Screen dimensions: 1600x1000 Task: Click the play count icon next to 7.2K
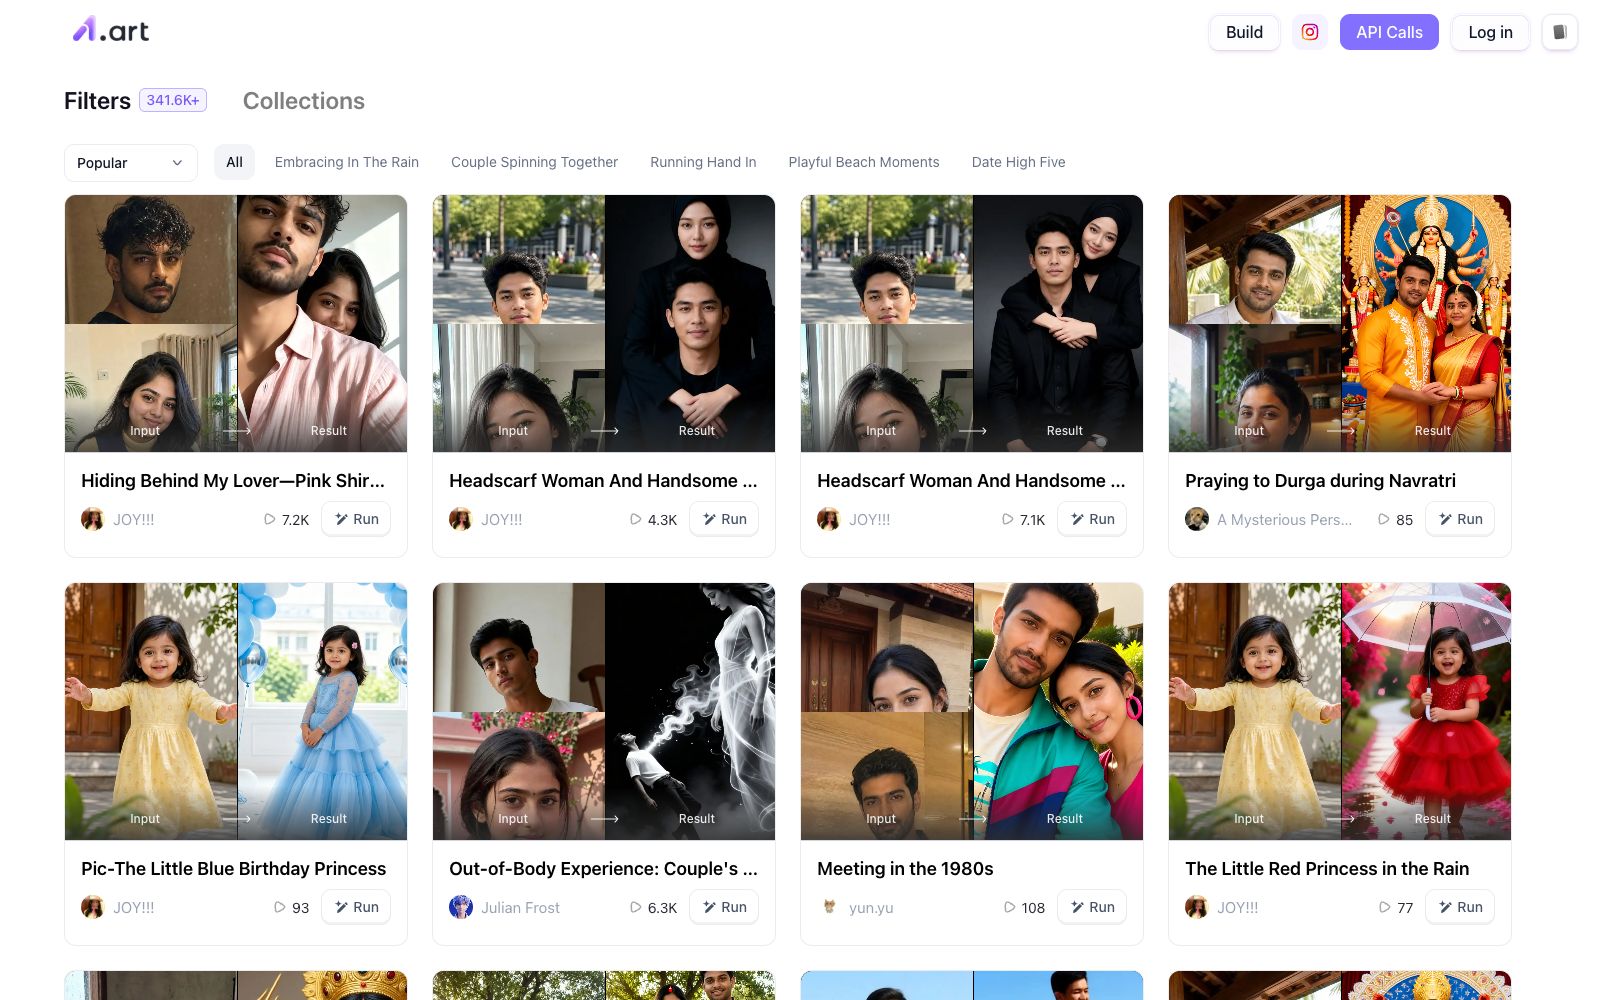coord(269,519)
